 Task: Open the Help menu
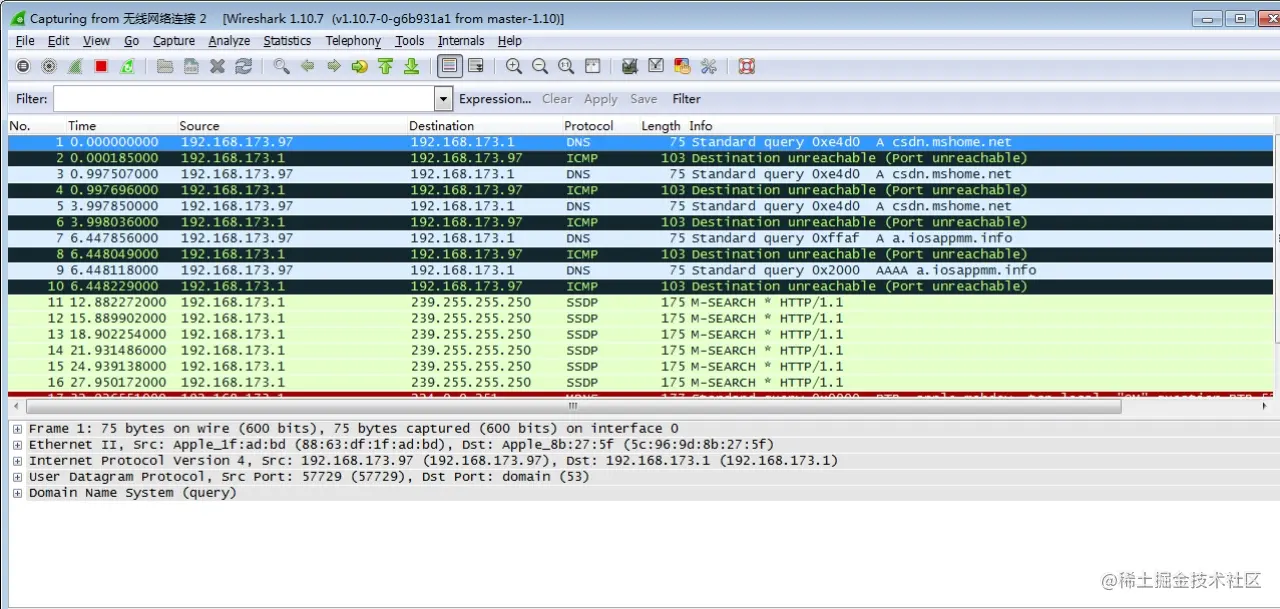pos(510,41)
